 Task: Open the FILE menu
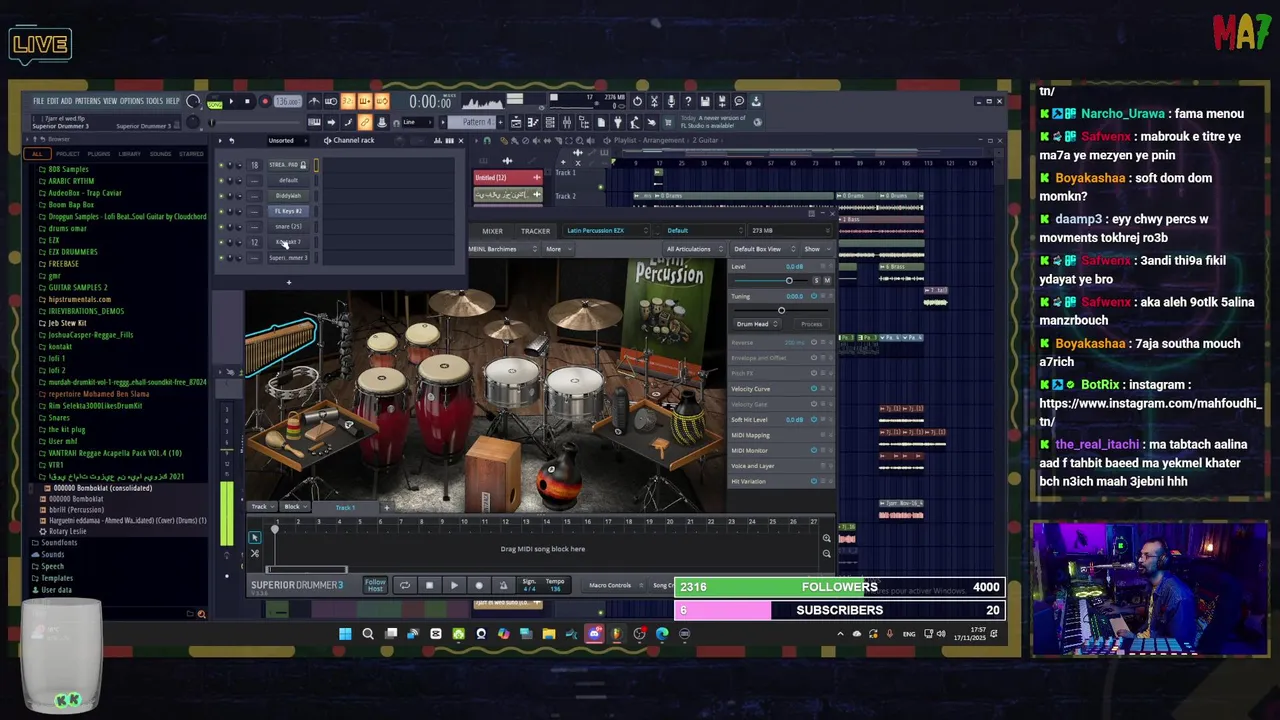point(38,101)
